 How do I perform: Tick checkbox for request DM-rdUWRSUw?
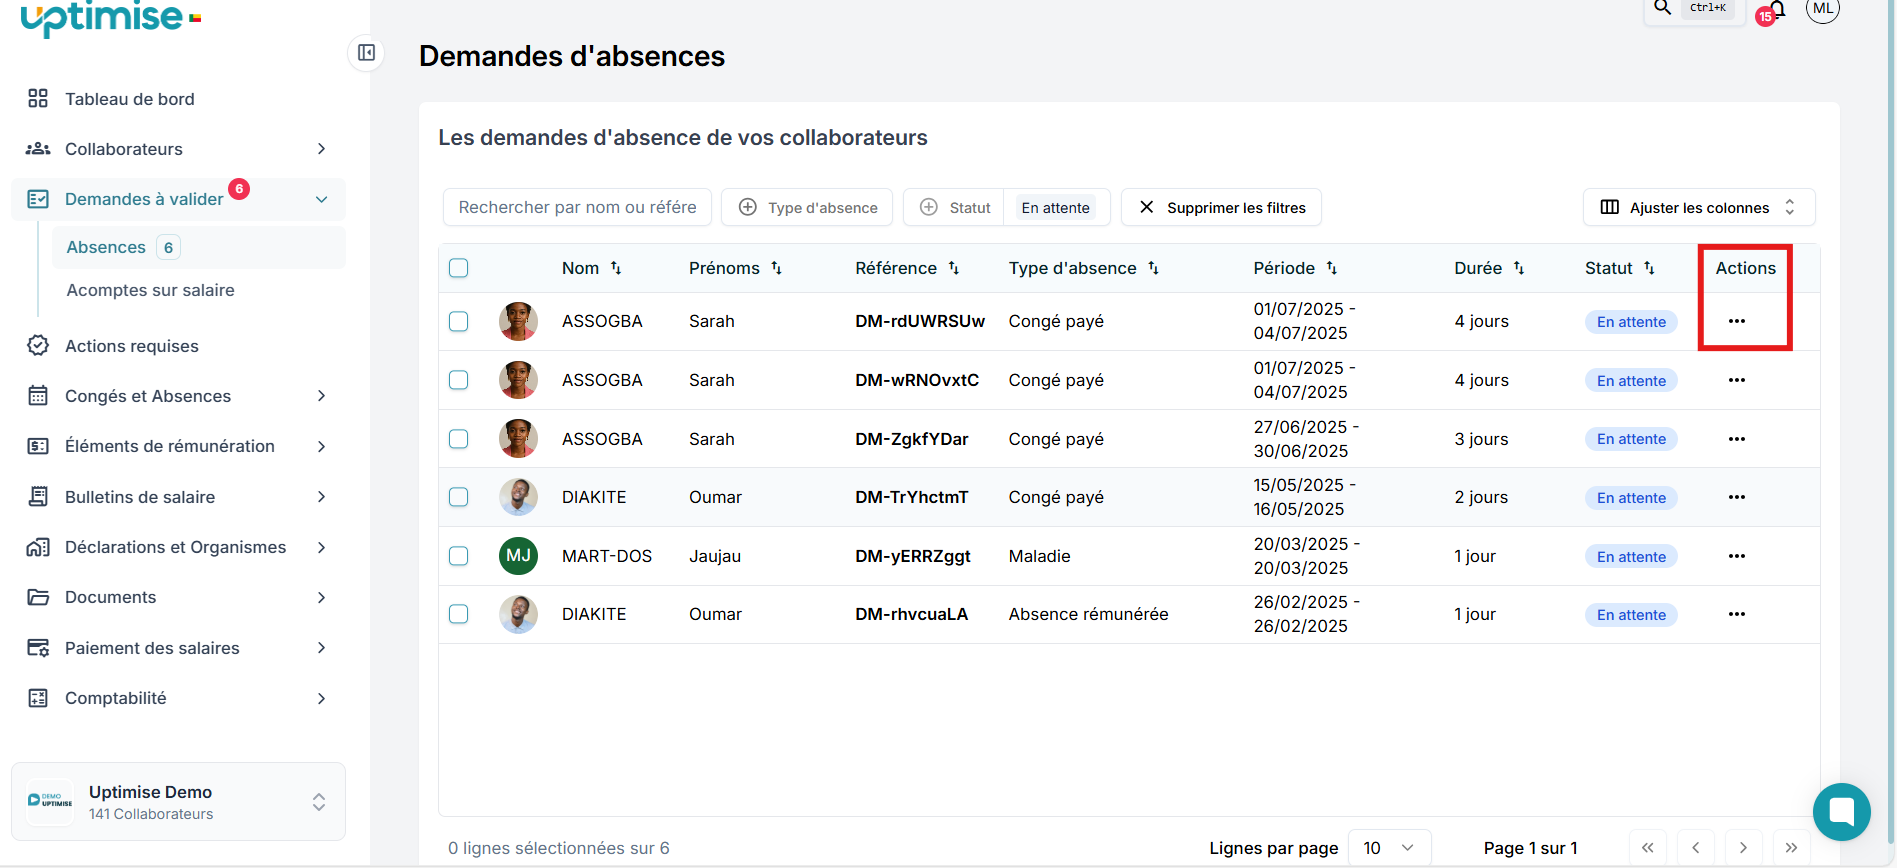[459, 321]
